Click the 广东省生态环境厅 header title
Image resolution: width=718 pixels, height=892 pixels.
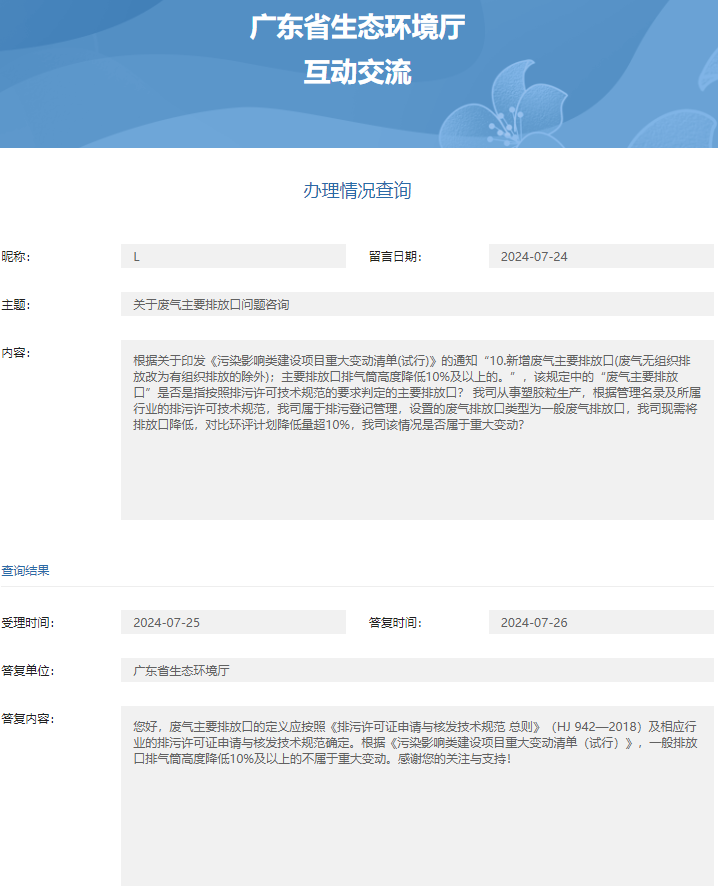click(x=358, y=28)
